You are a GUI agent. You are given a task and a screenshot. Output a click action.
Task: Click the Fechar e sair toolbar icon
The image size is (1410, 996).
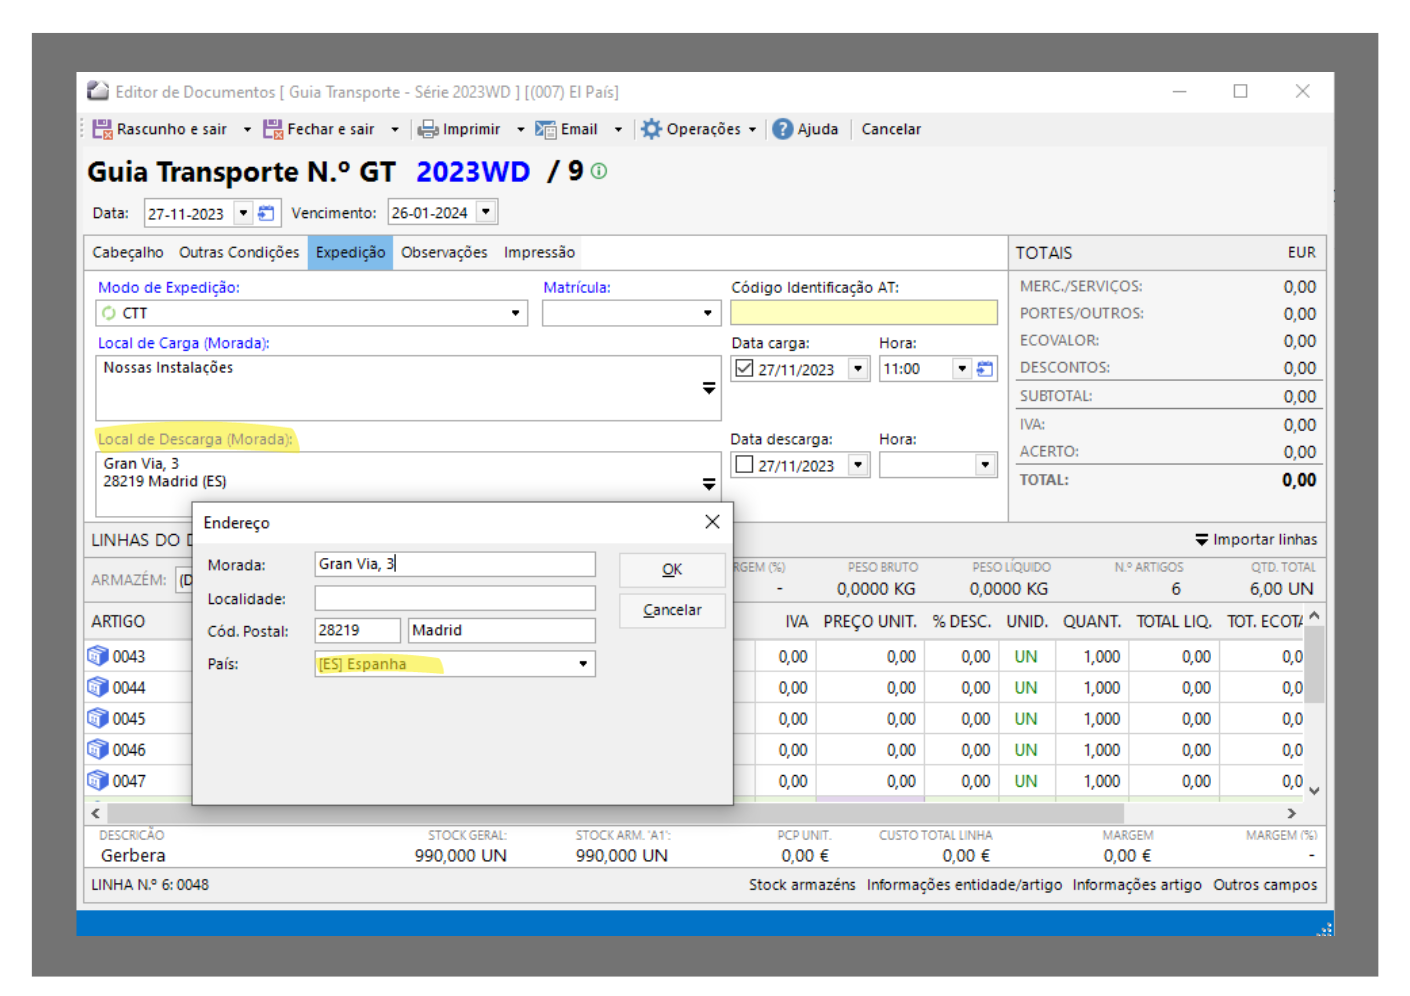coord(273,129)
